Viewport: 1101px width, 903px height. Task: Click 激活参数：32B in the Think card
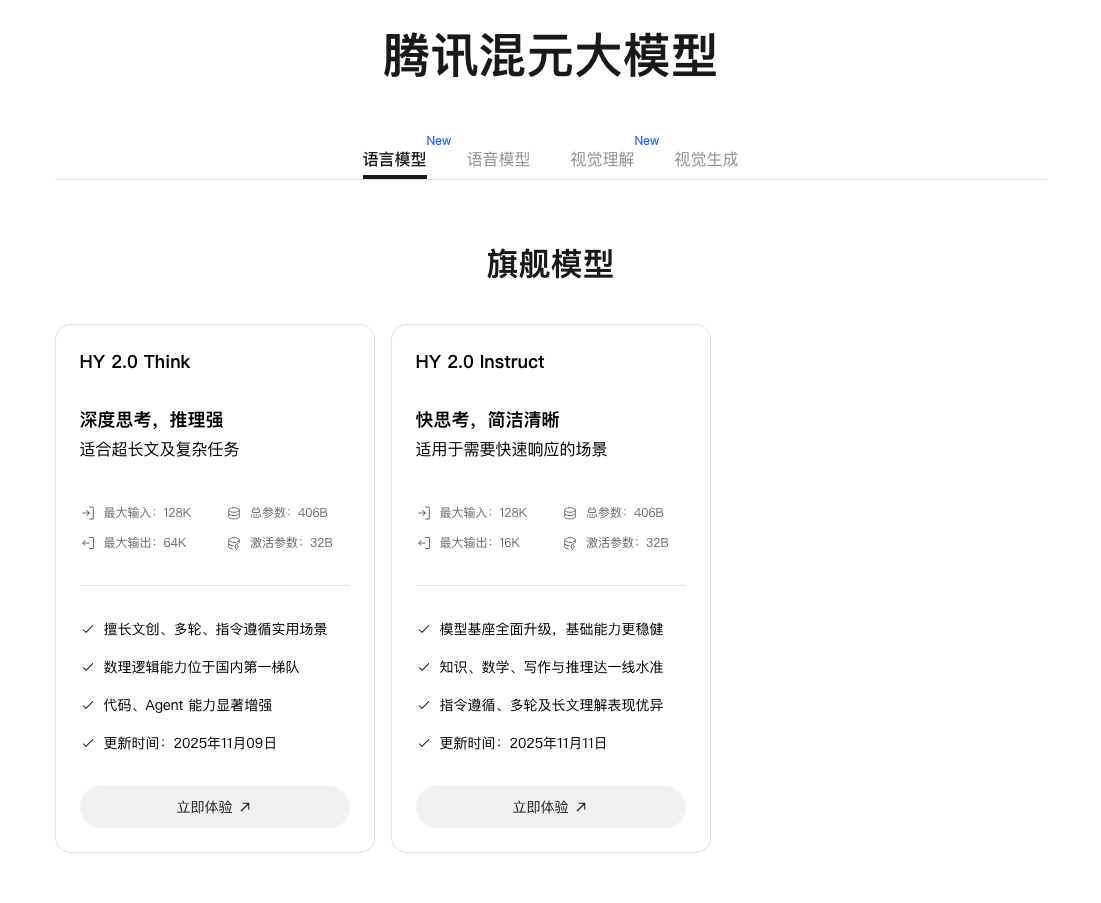[x=291, y=543]
